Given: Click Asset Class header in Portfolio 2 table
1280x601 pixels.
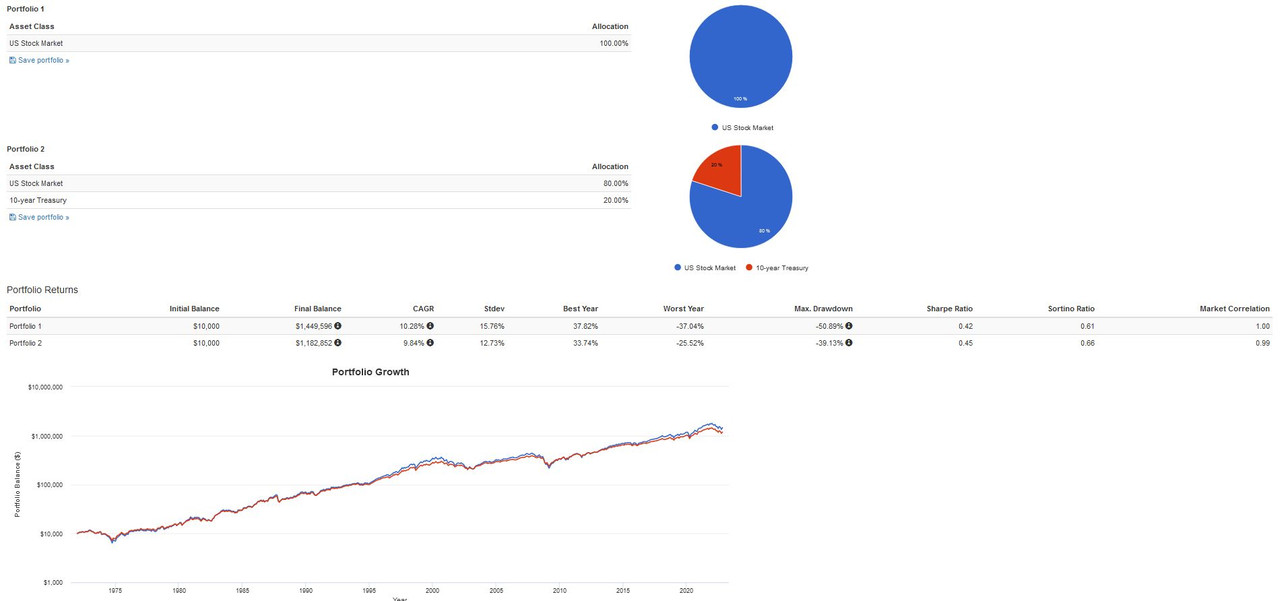Looking at the screenshot, I should [32, 166].
